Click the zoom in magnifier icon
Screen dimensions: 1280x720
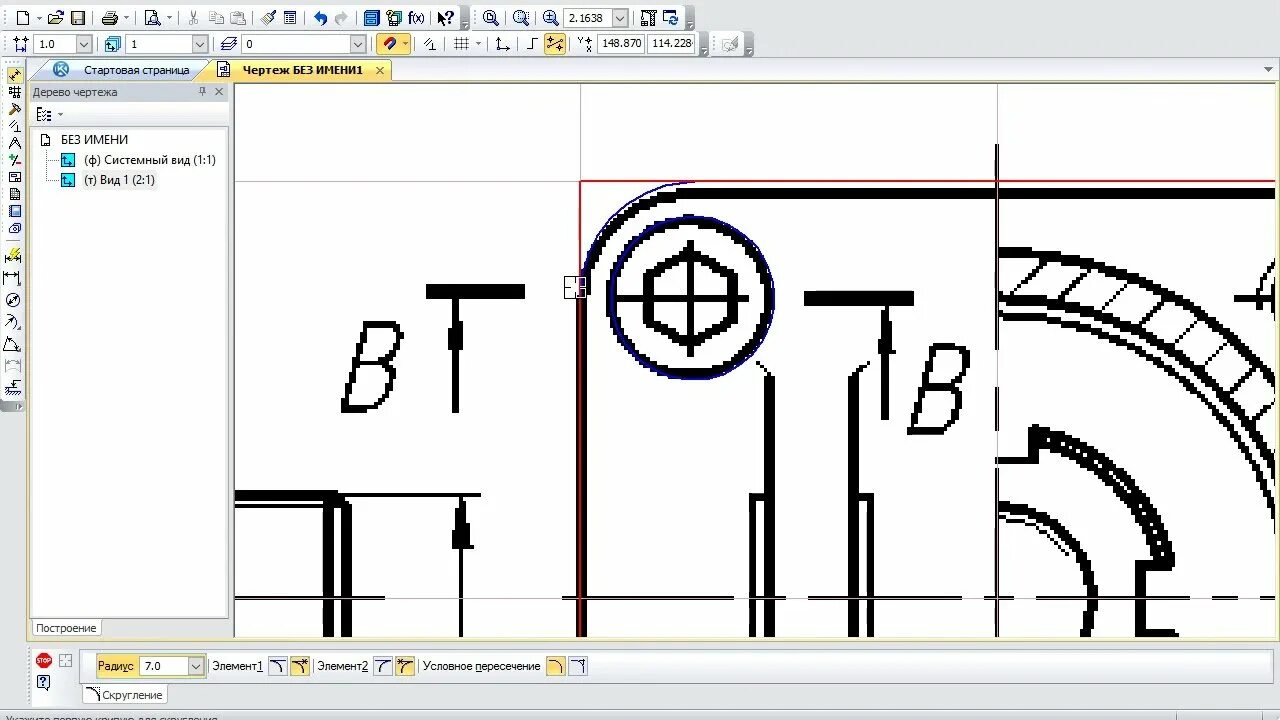(x=550, y=18)
